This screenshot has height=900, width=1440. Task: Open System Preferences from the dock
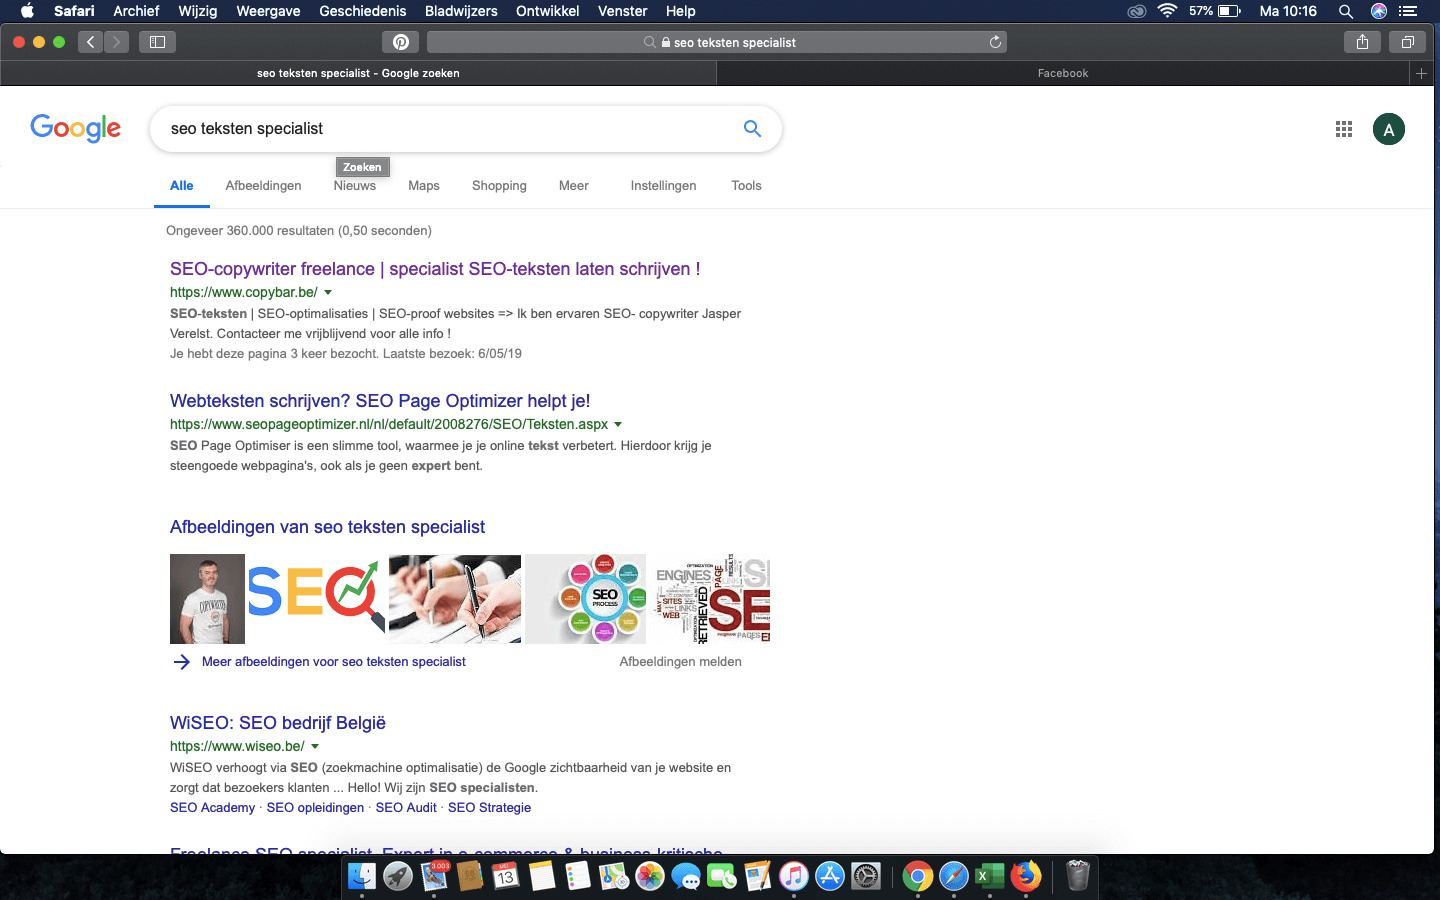866,877
